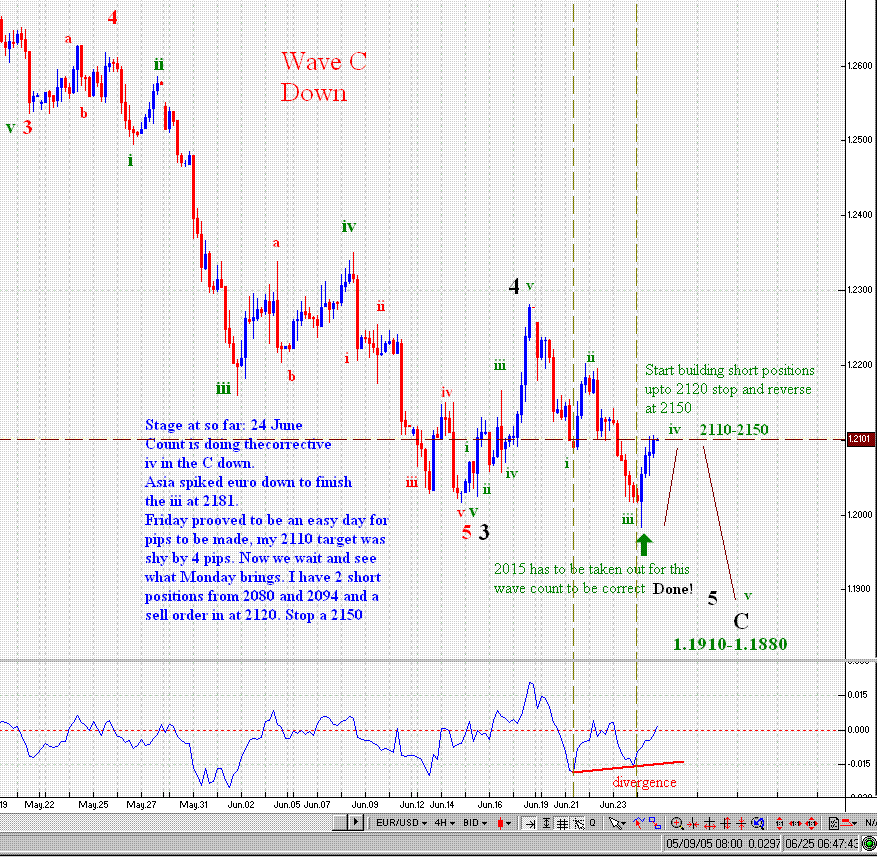
Task: Click the vertical auto-fit icon
Action: pos(546,824)
